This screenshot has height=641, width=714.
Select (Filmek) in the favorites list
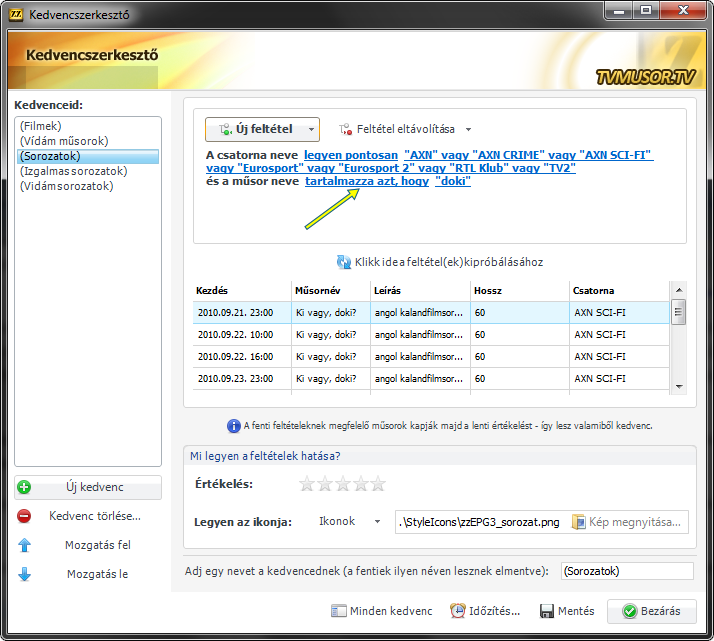(x=41, y=126)
